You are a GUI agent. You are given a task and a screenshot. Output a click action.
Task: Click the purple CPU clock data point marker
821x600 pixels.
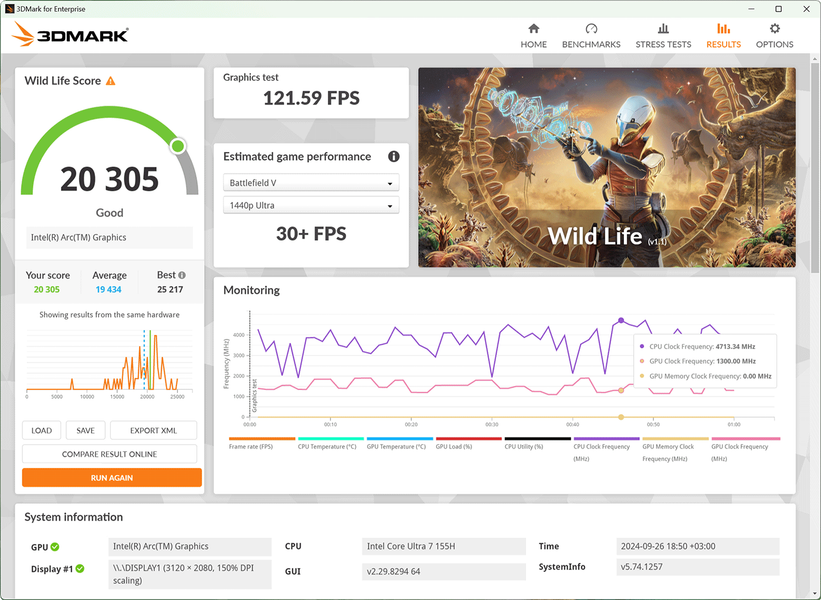(x=621, y=320)
